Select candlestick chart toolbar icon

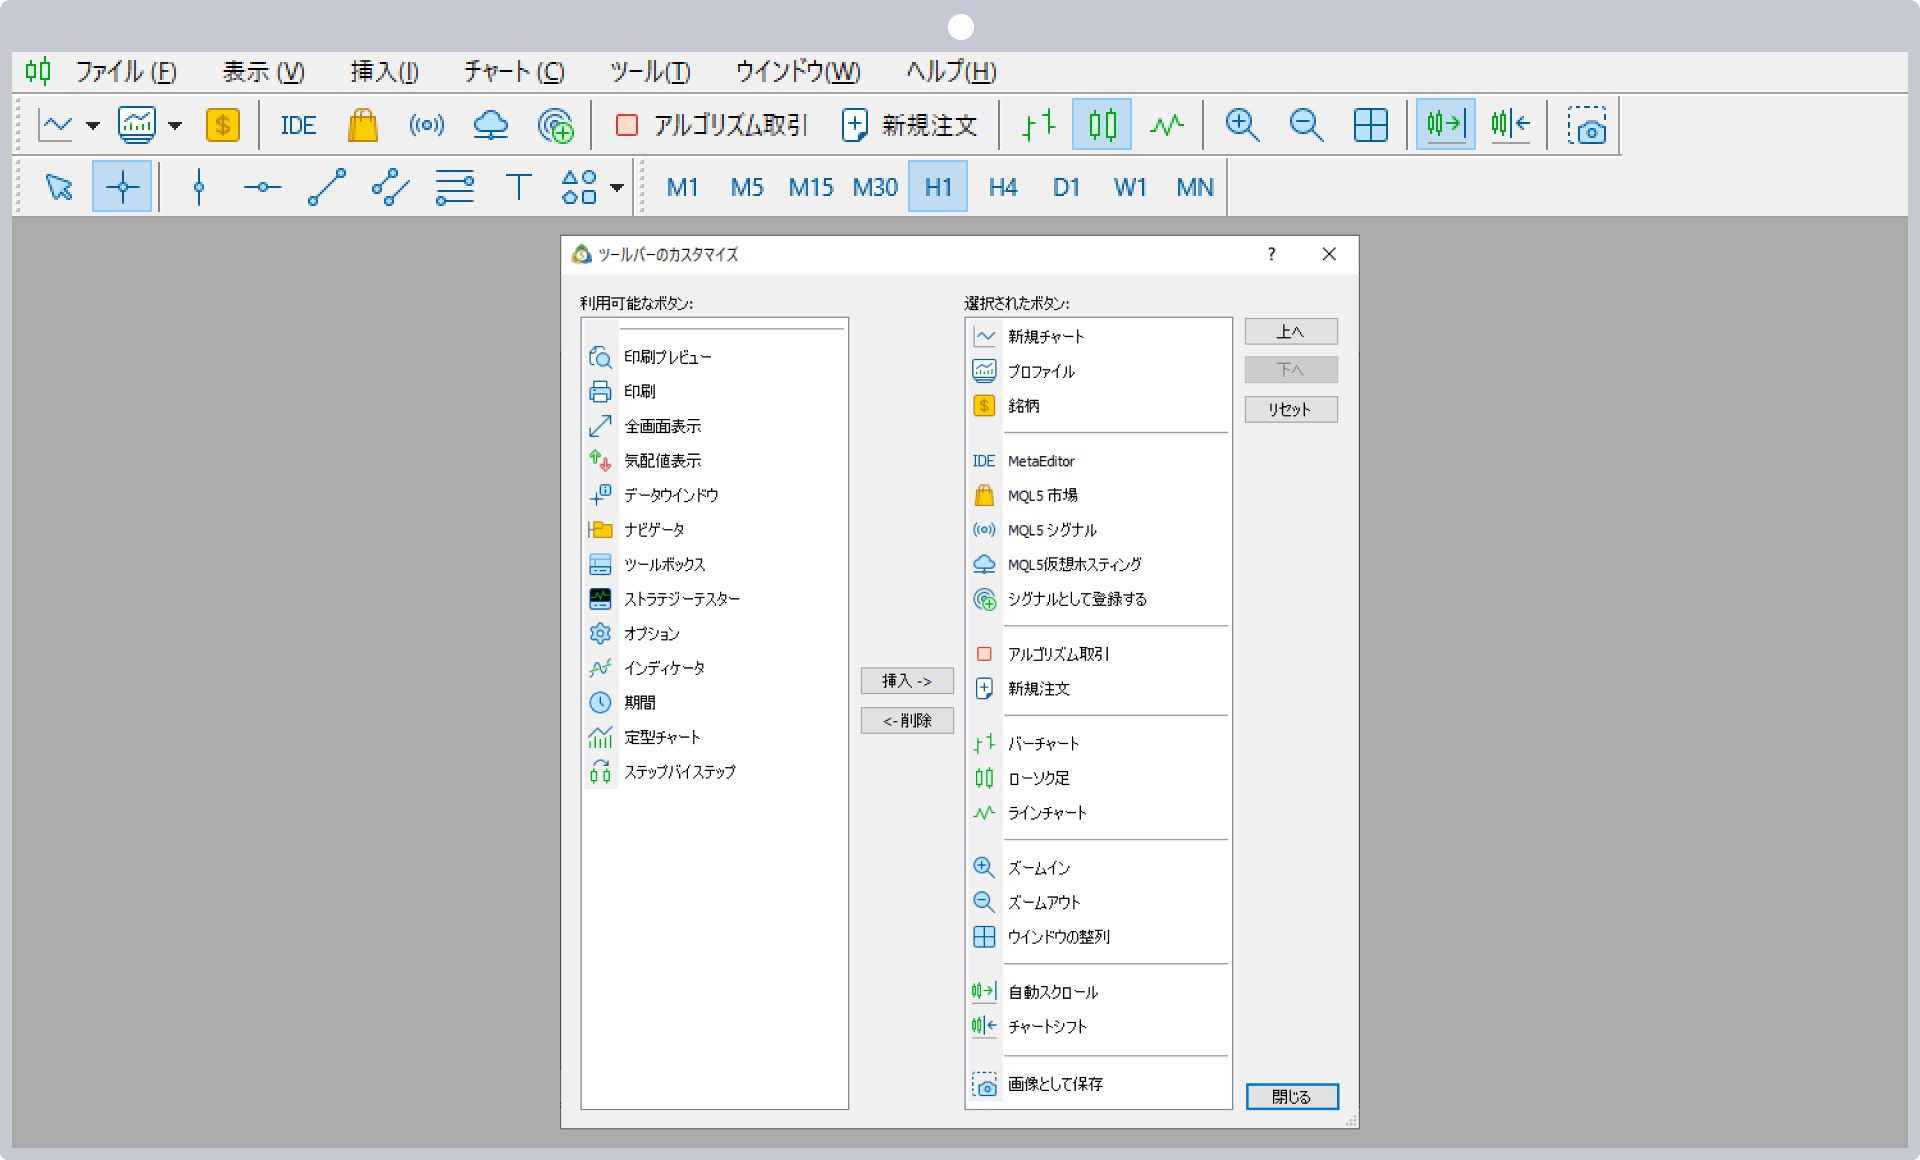point(1102,125)
